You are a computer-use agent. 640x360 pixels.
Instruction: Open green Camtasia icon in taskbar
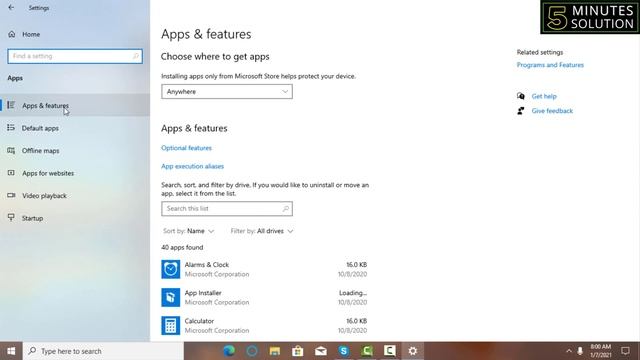tap(367, 351)
